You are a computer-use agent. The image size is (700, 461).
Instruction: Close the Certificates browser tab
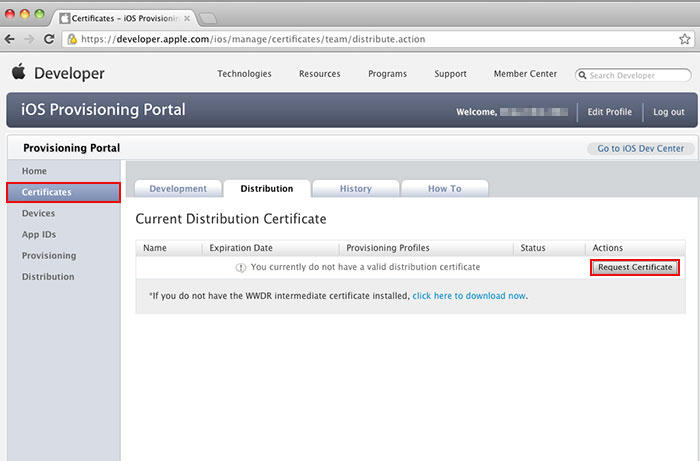187,18
